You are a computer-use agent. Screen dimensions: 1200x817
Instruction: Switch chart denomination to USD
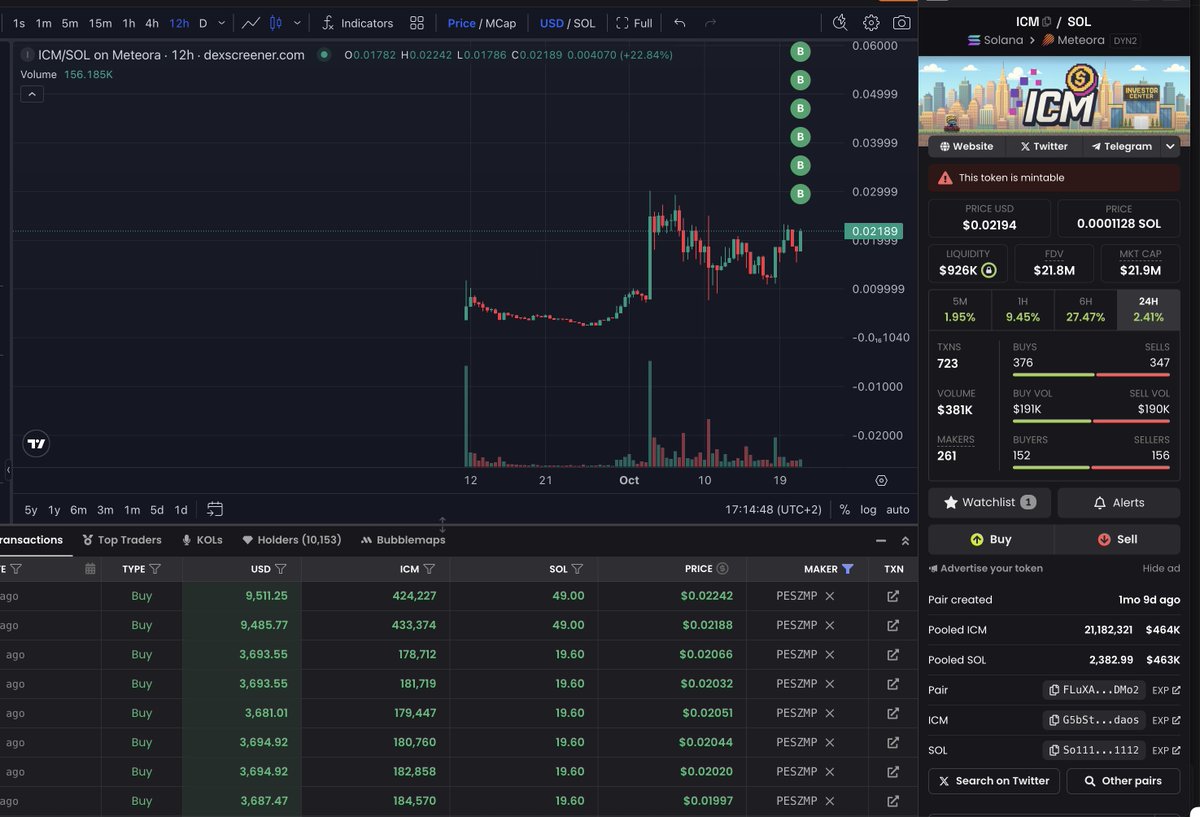pyautogui.click(x=551, y=23)
